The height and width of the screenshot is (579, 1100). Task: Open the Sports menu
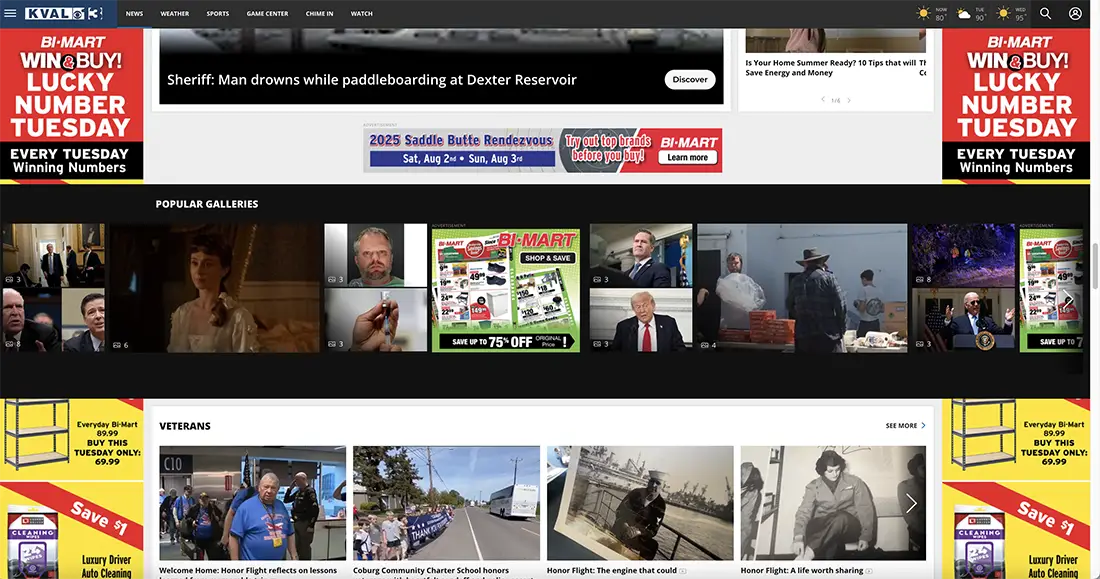[x=217, y=13]
